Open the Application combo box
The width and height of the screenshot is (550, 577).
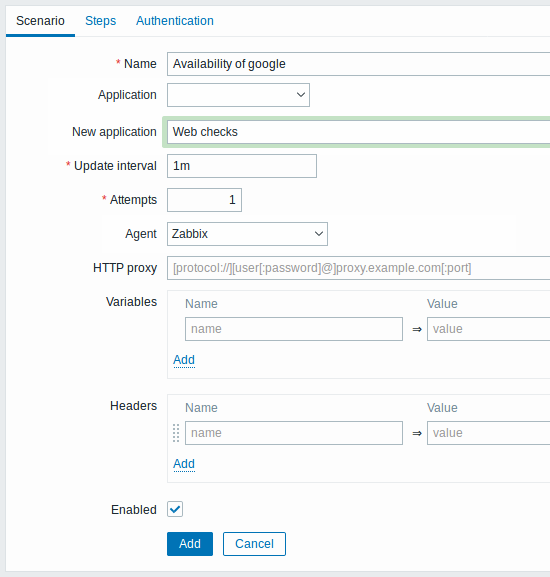pyautogui.click(x=238, y=95)
